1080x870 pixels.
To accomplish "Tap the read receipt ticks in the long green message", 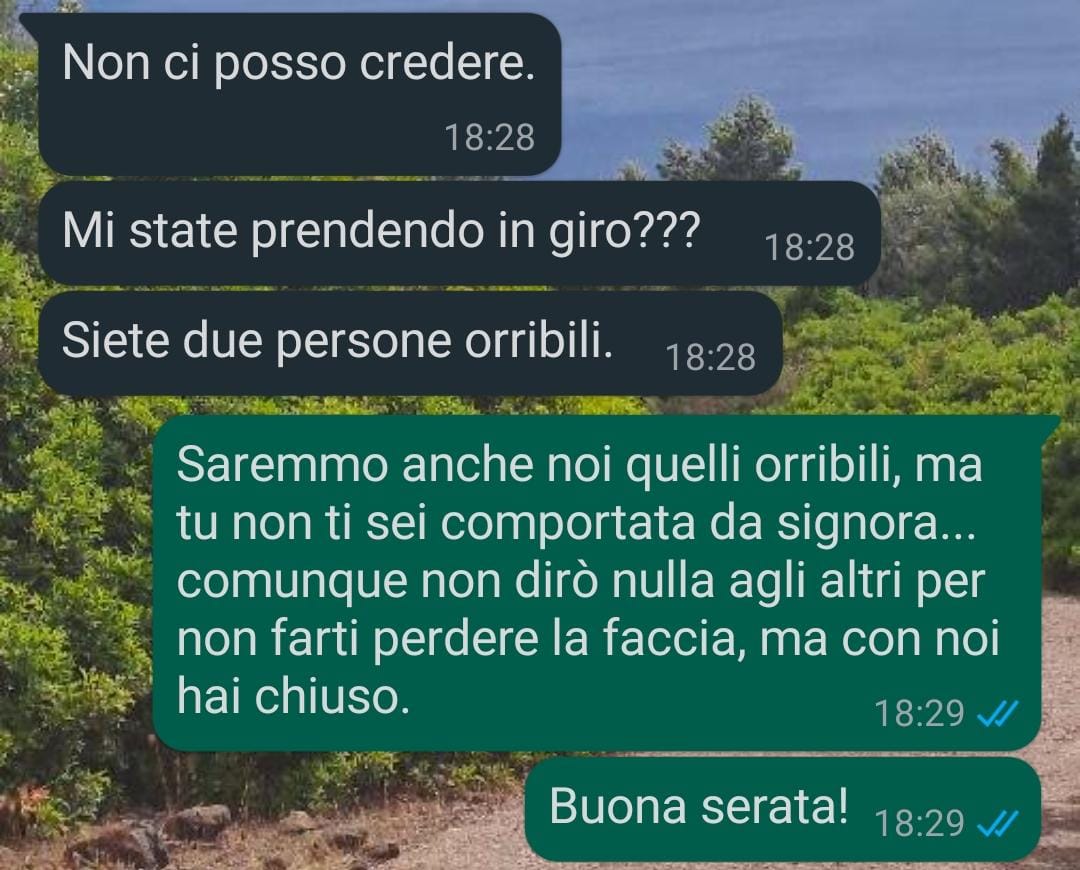I will [x=998, y=714].
